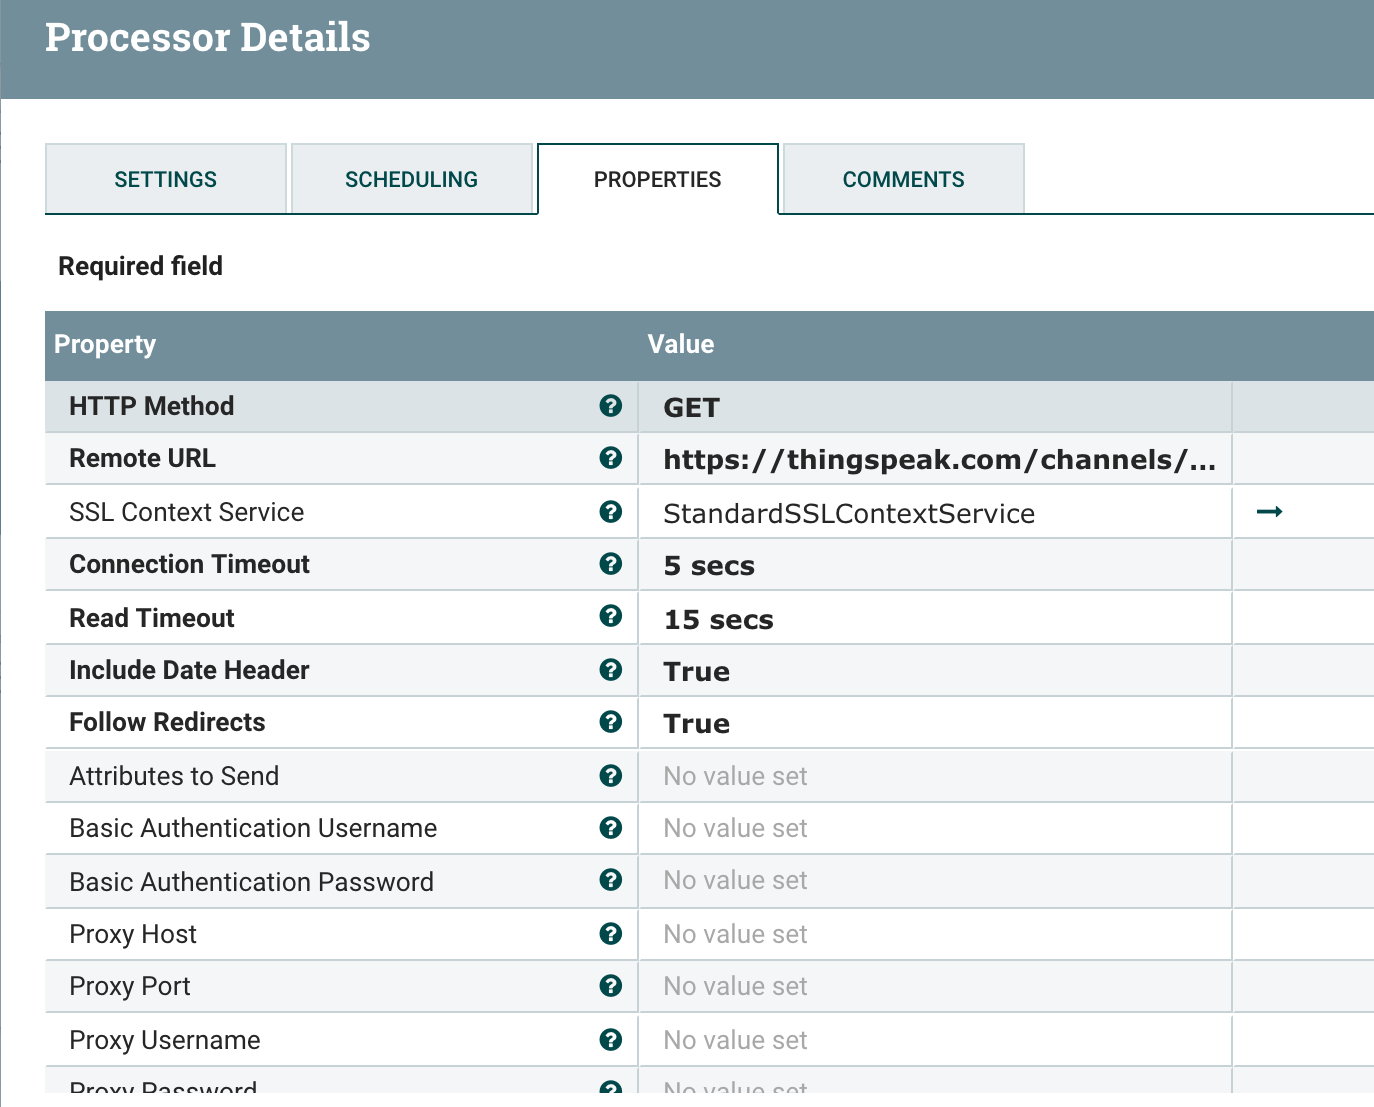This screenshot has width=1374, height=1107.
Task: Select the Comments tab
Action: click(903, 180)
